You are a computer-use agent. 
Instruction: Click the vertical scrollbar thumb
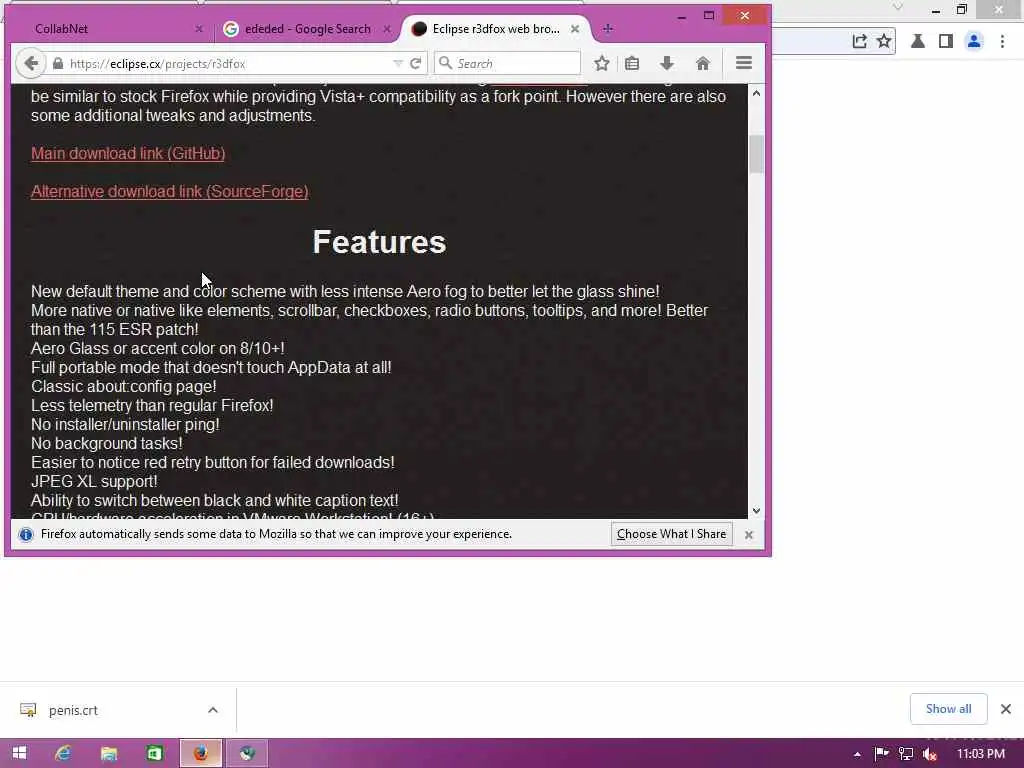coord(756,154)
